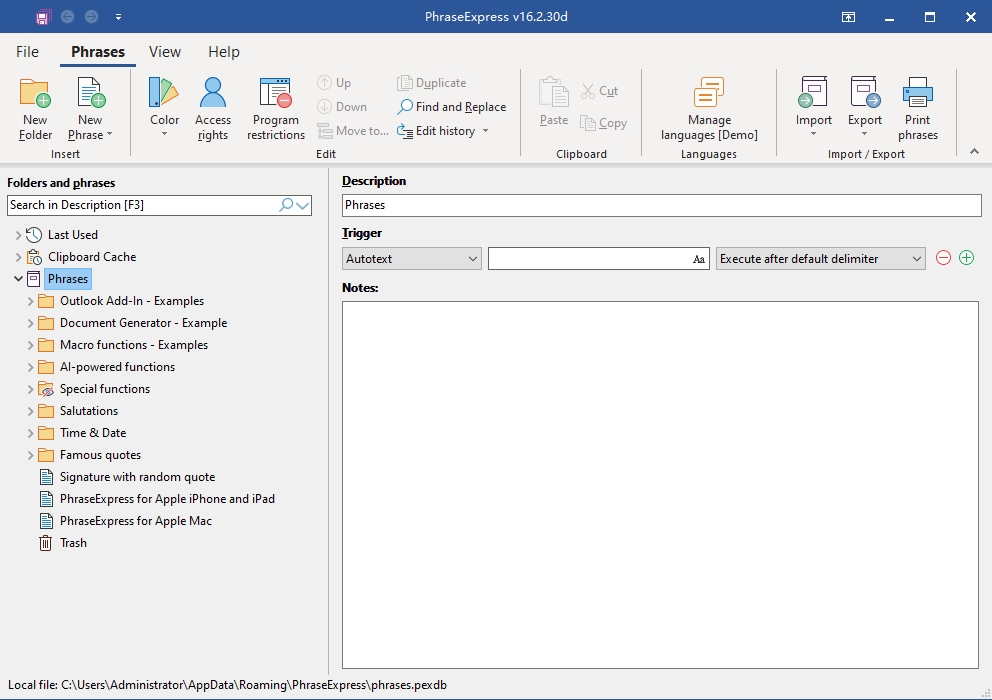
Task: Collapse the Phrases root node
Action: [x=18, y=279]
